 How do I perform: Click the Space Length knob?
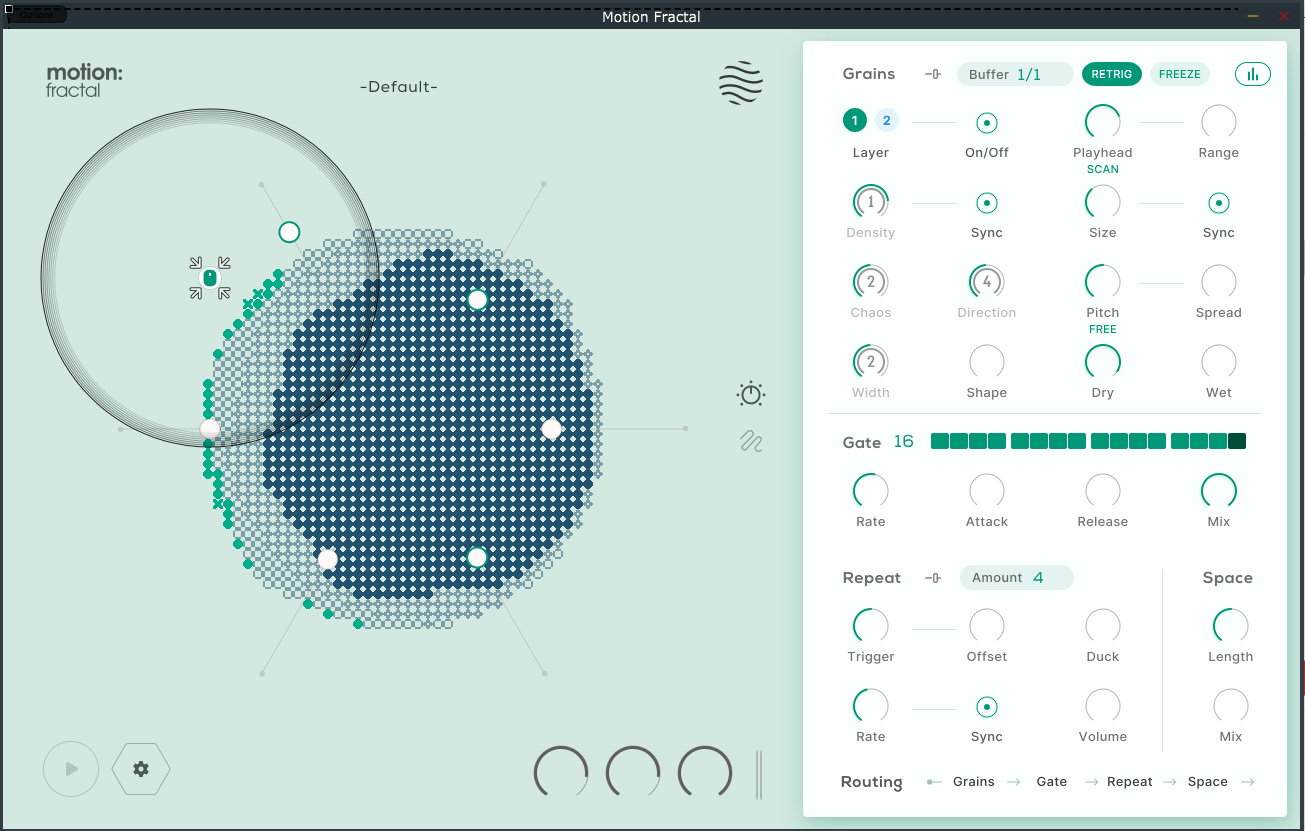(x=1231, y=626)
